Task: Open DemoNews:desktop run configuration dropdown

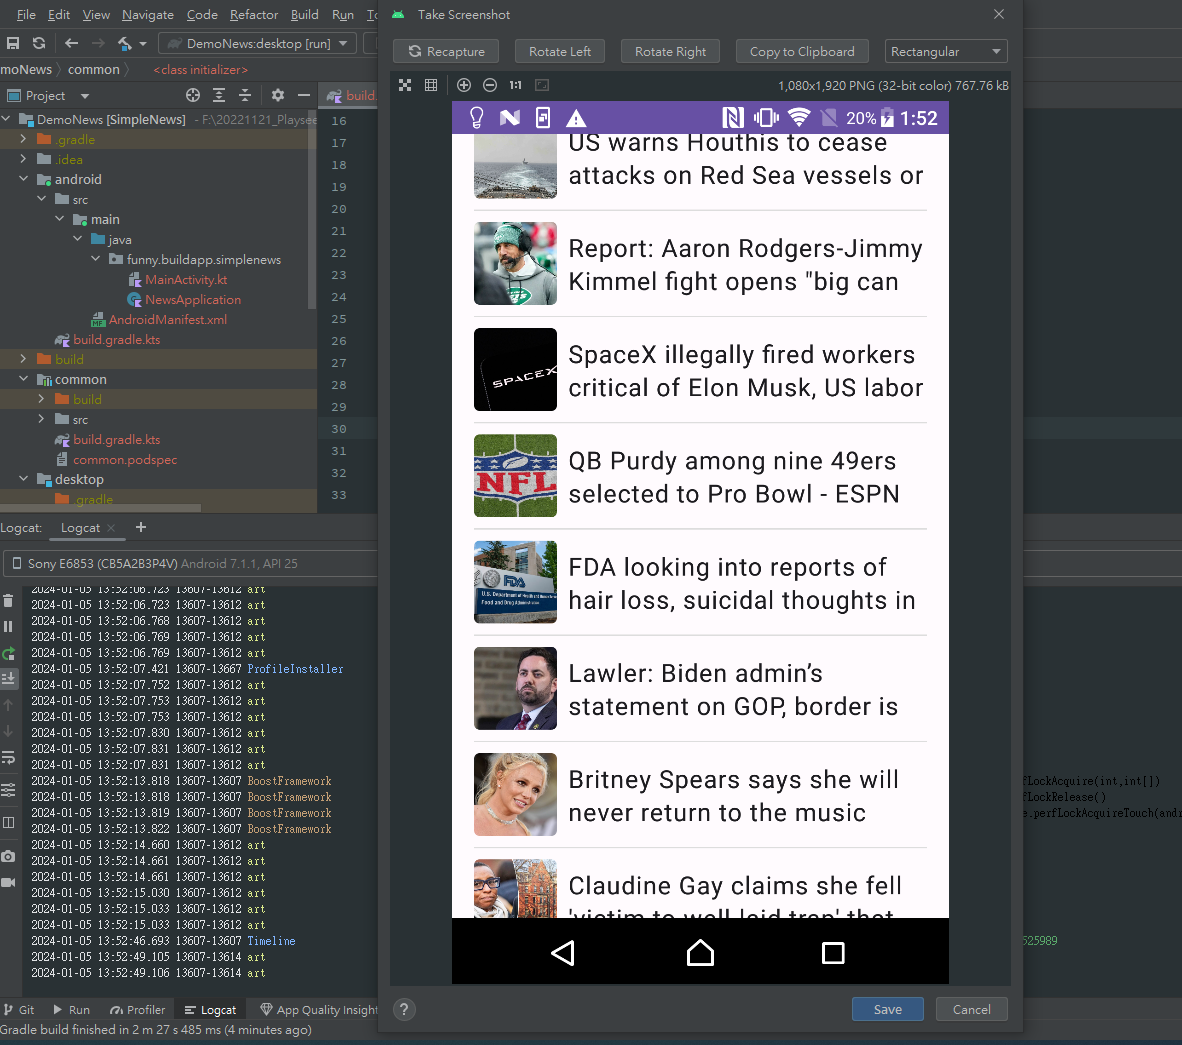Action: click(257, 43)
